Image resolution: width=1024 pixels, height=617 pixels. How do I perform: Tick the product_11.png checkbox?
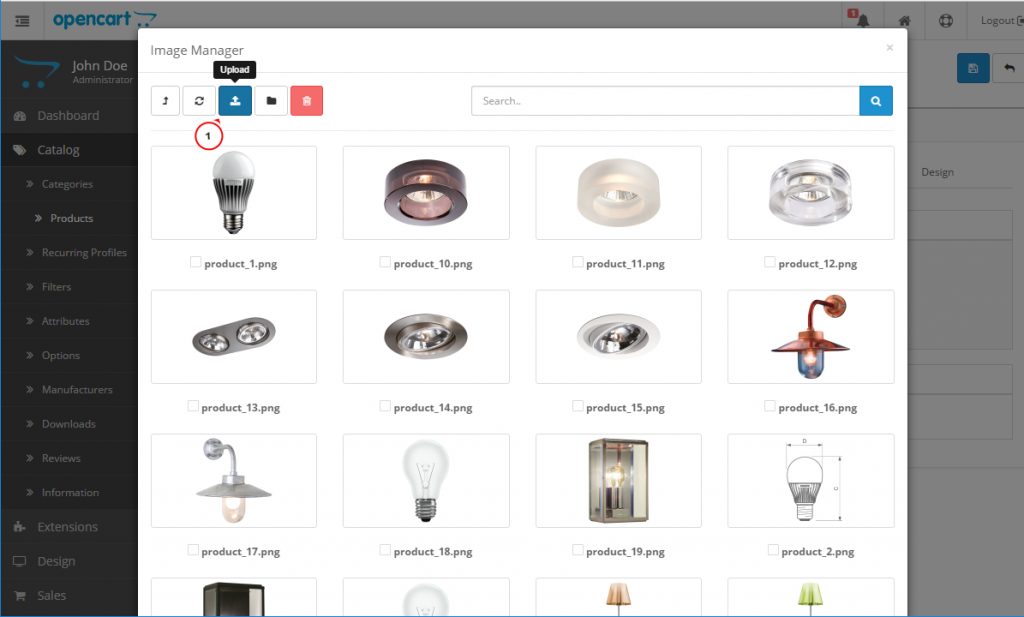pos(577,262)
